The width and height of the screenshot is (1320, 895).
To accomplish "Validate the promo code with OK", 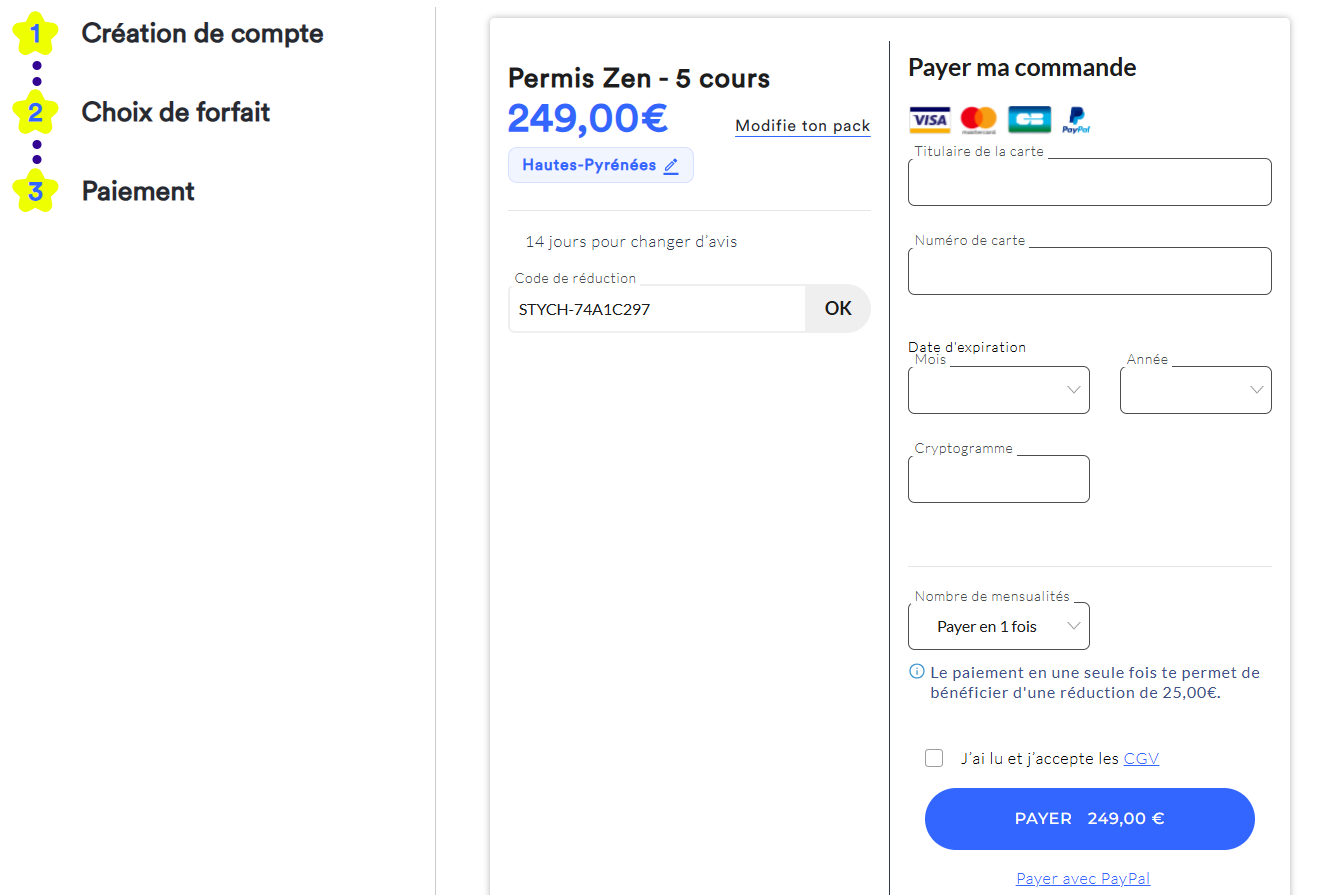I will pos(838,308).
